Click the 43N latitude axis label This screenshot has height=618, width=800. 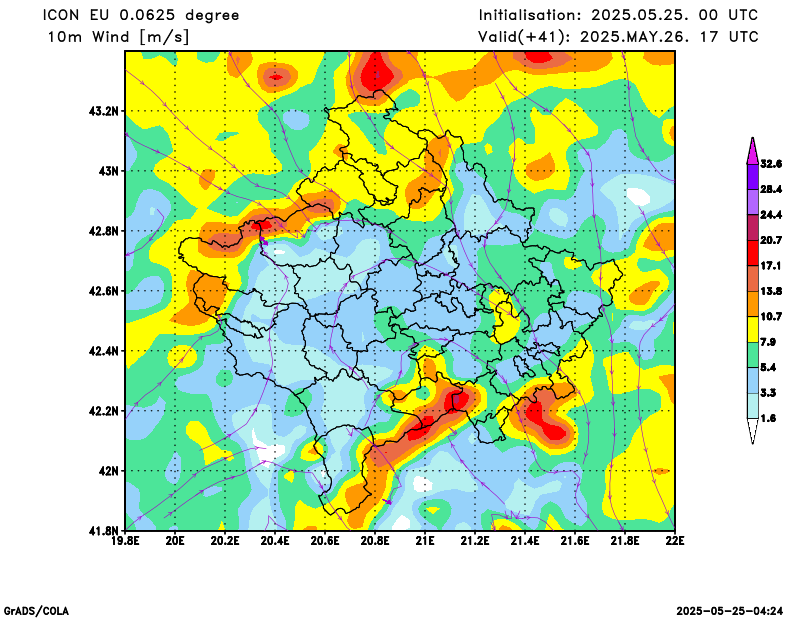pyautogui.click(x=109, y=171)
